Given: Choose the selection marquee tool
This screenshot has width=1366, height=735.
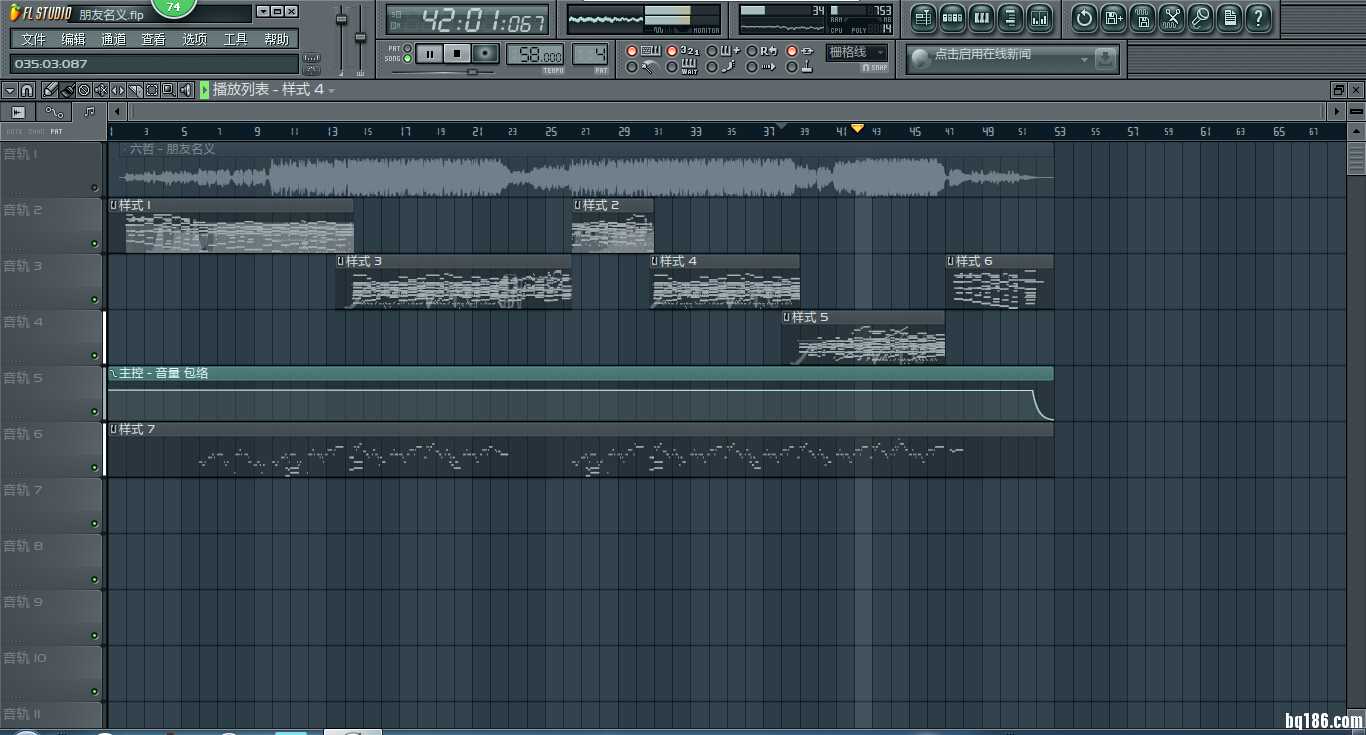Looking at the screenshot, I should click(152, 90).
